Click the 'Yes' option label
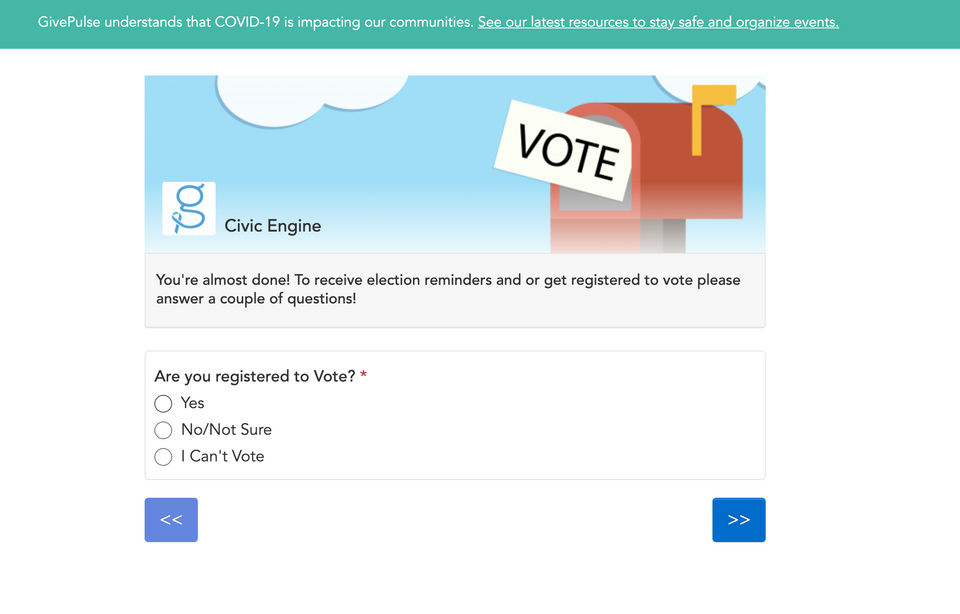The height and width of the screenshot is (614, 960). point(192,403)
